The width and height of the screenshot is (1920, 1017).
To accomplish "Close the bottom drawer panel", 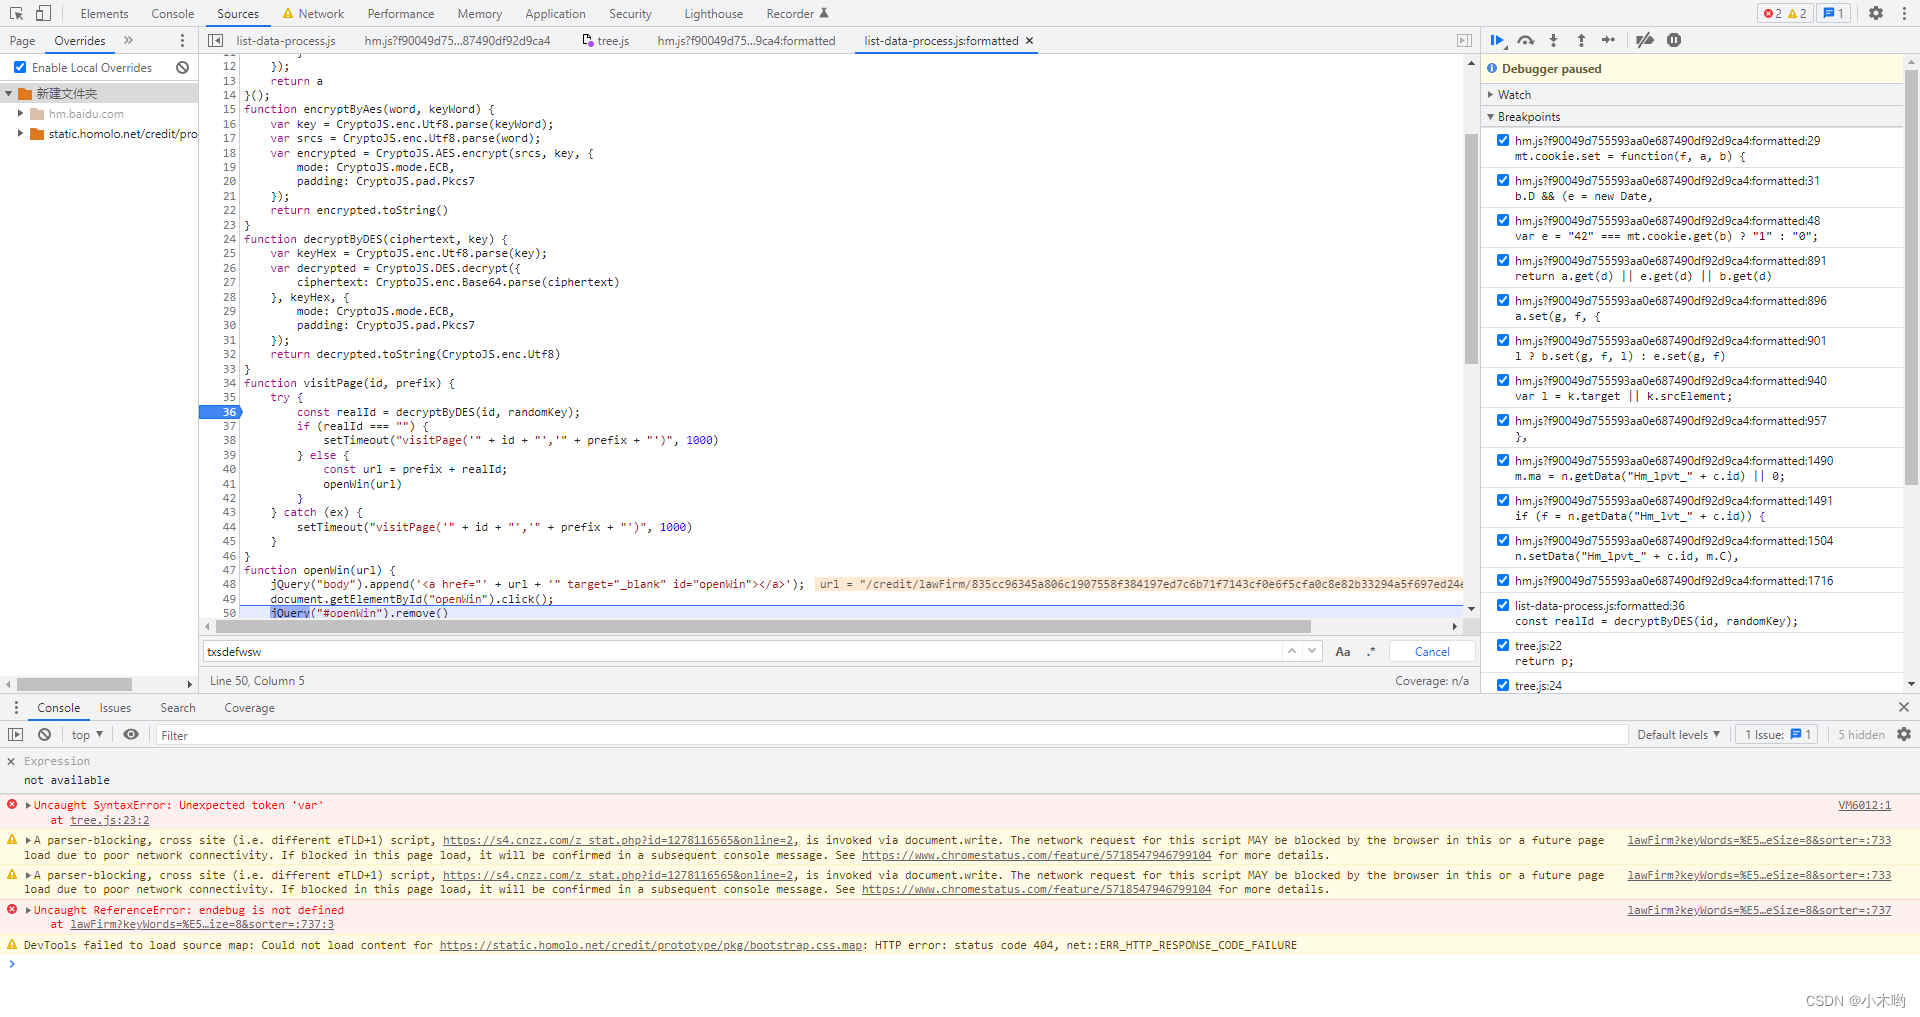I will point(1903,707).
